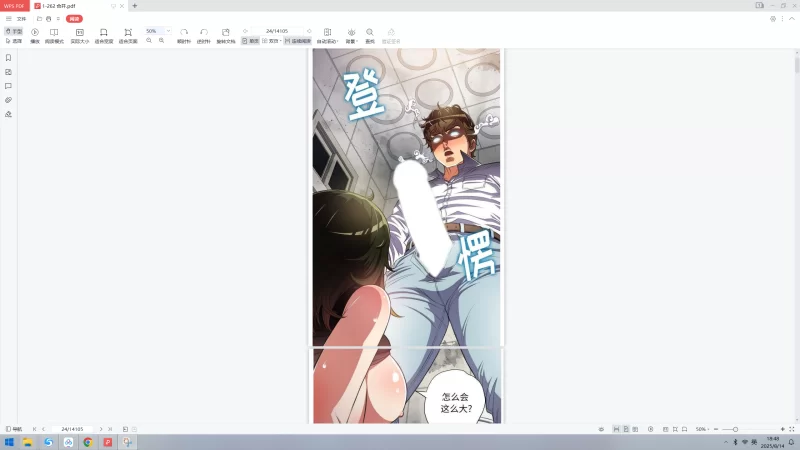Screen dimensions: 800x450
Task: Toggle two-page view in status bar
Action: coord(635,429)
